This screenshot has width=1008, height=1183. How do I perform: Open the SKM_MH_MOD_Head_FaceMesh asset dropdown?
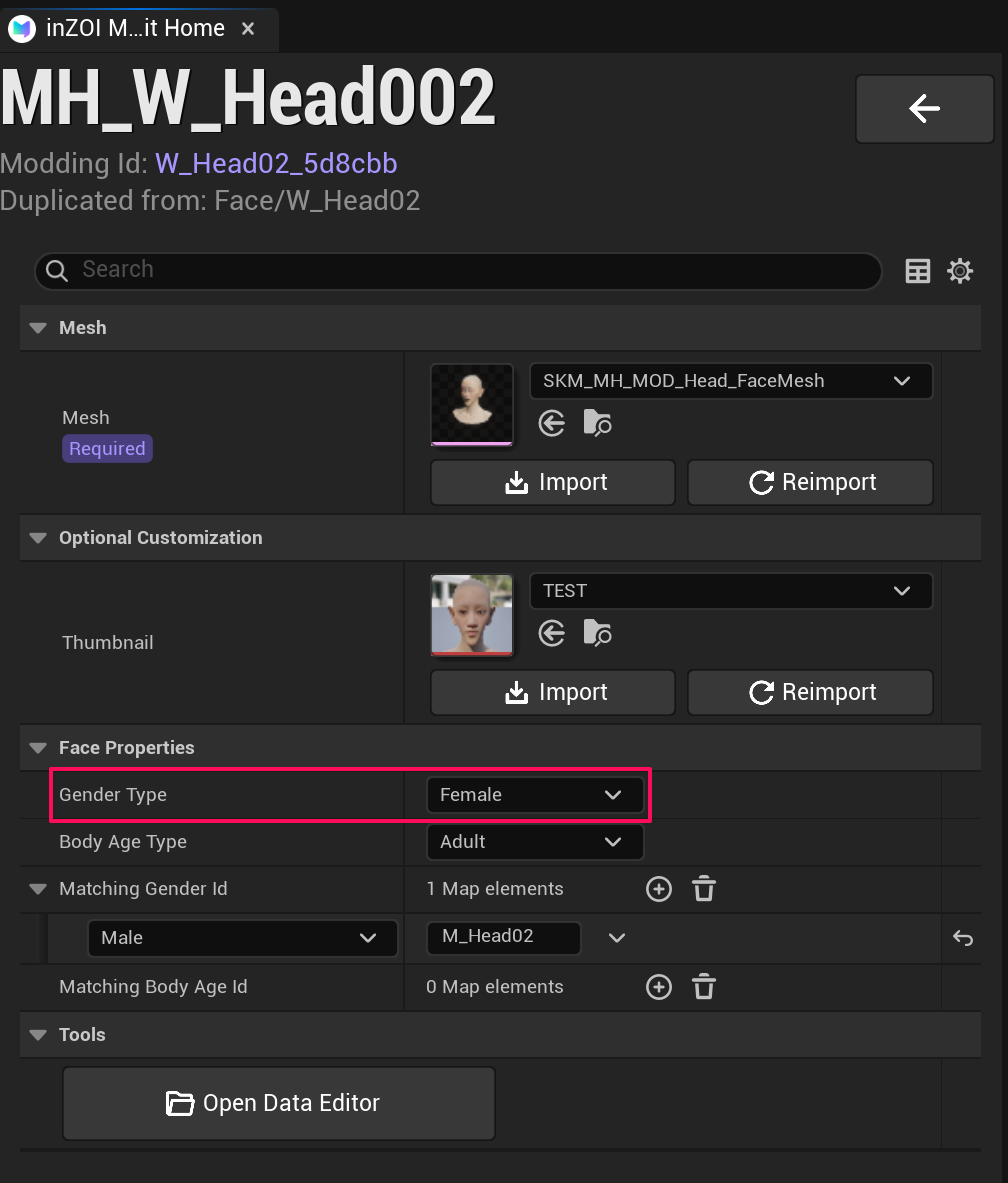730,381
